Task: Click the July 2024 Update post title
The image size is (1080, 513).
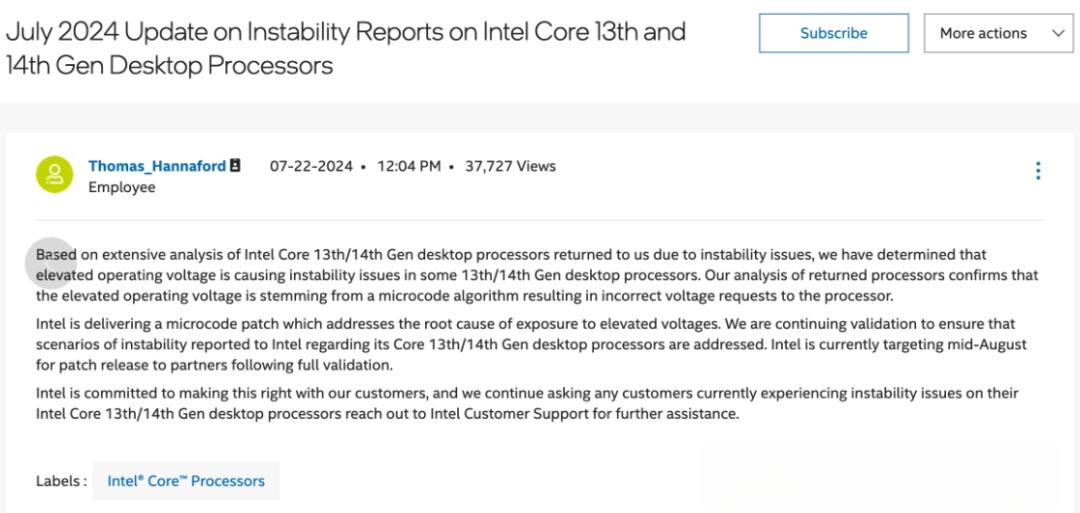Action: (x=346, y=49)
